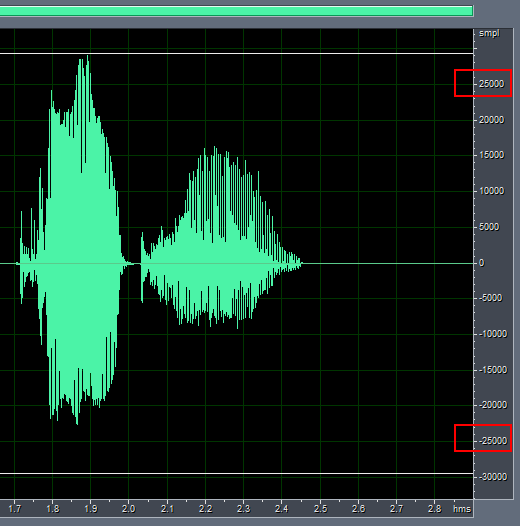Image resolution: width=520 pixels, height=526 pixels.
Task: Click the -30000 amplitude ruler value
Action: coord(492,477)
